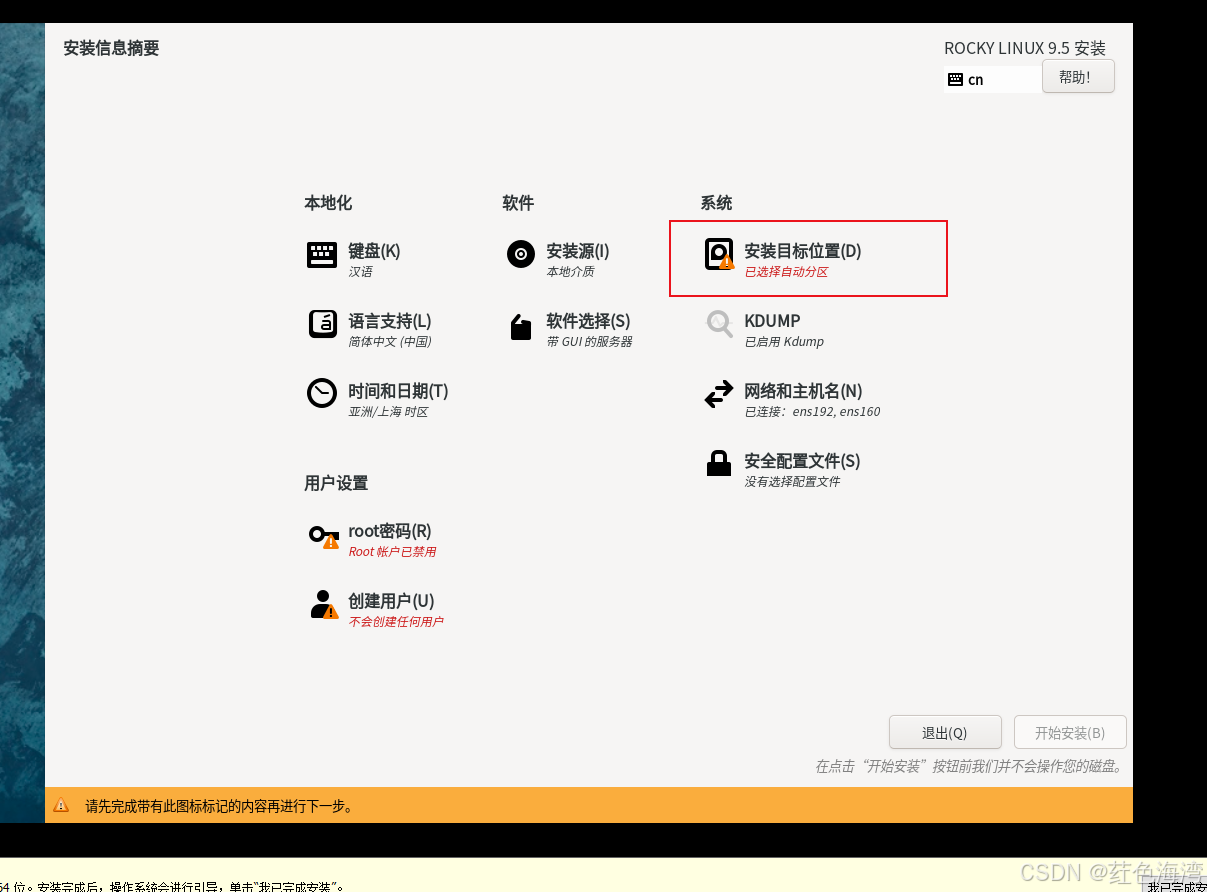The width and height of the screenshot is (1207, 892).
Task: Click the 安装信息摘要 title
Action: 111,48
